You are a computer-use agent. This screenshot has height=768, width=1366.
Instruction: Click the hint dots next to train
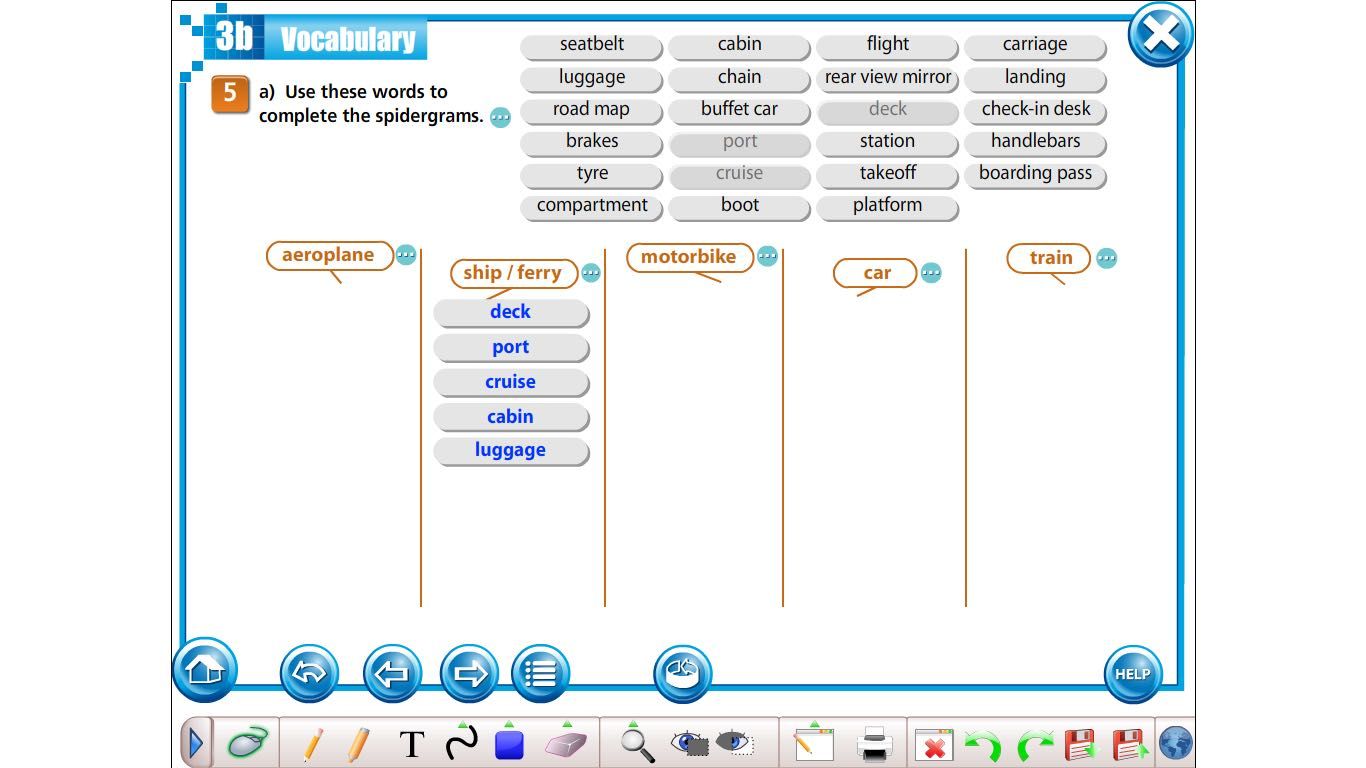pos(1106,258)
